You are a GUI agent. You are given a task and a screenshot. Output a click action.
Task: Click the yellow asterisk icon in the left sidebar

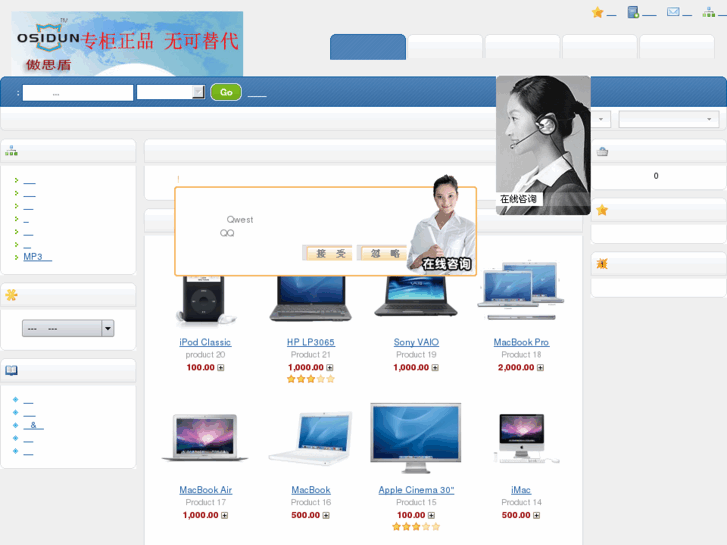11,295
